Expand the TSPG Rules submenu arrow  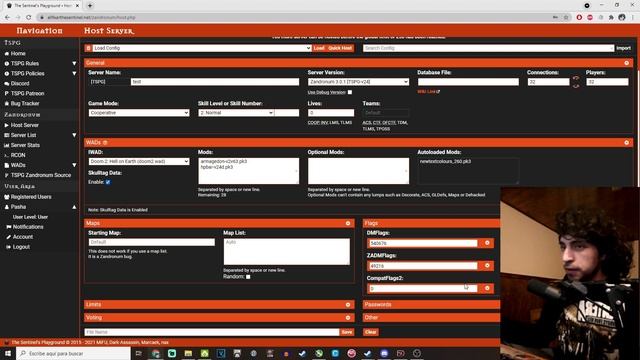74,64
